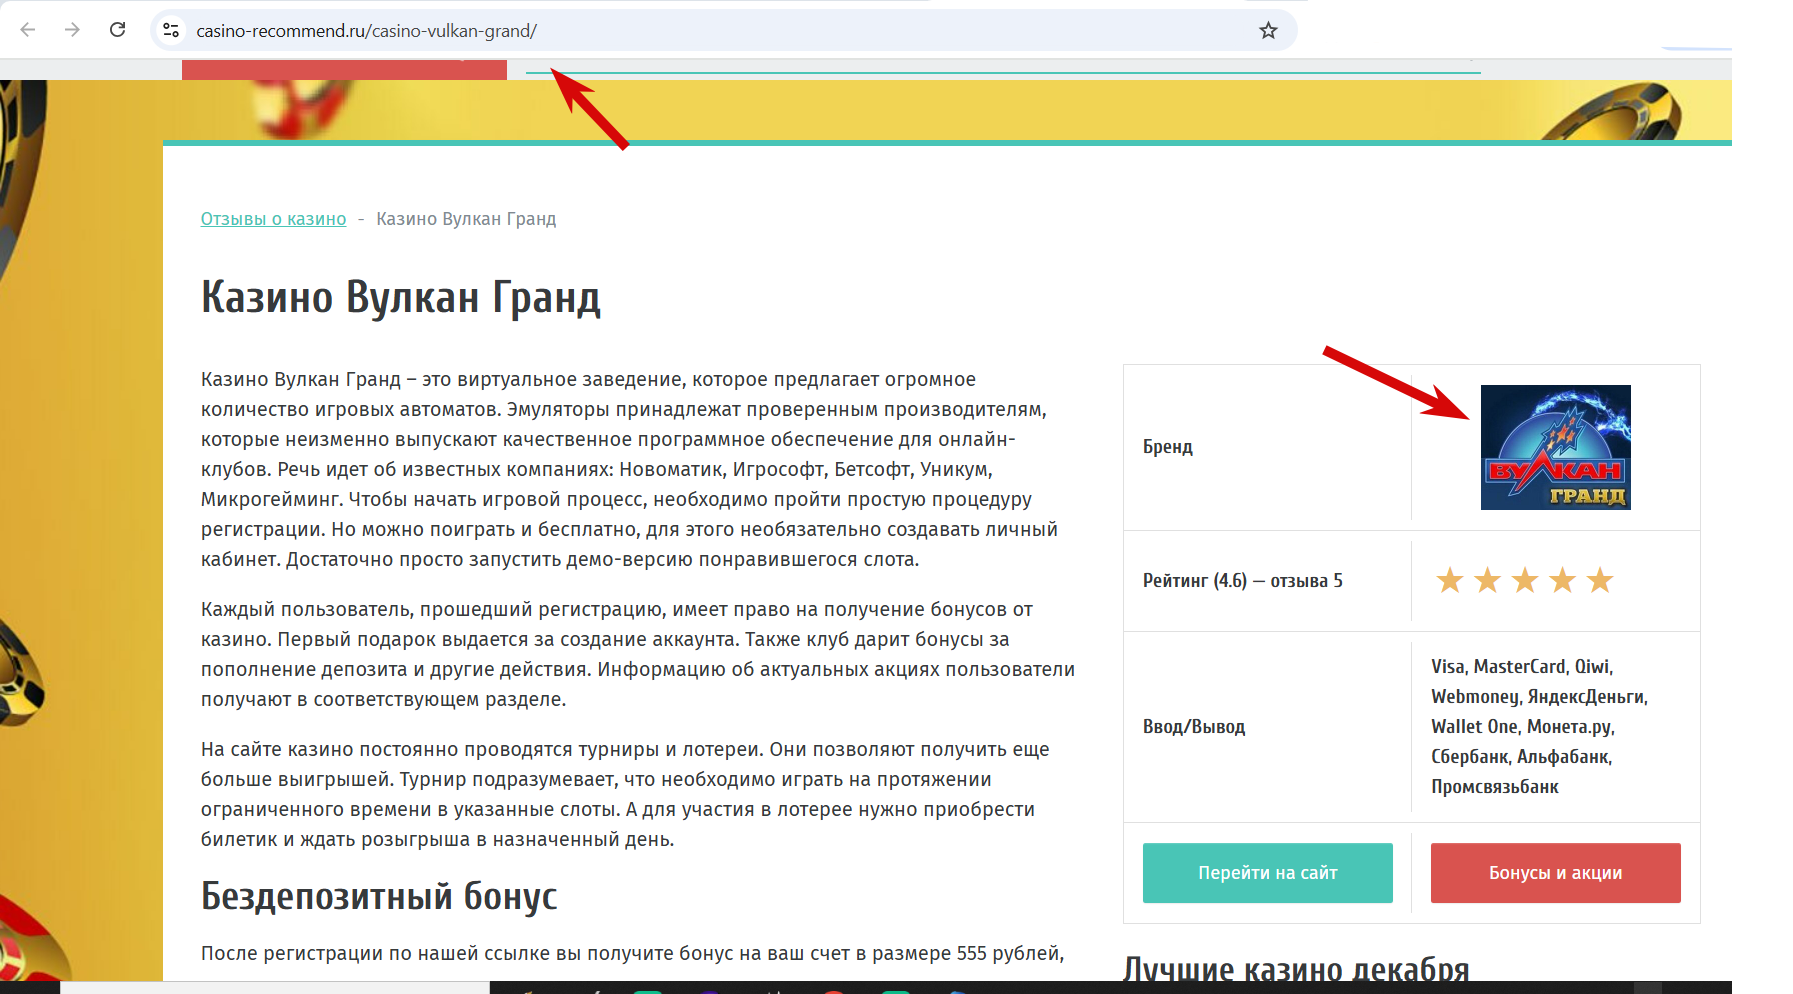Reload the casino-recommend.ru page
The image size is (1793, 994).
coord(118,30)
